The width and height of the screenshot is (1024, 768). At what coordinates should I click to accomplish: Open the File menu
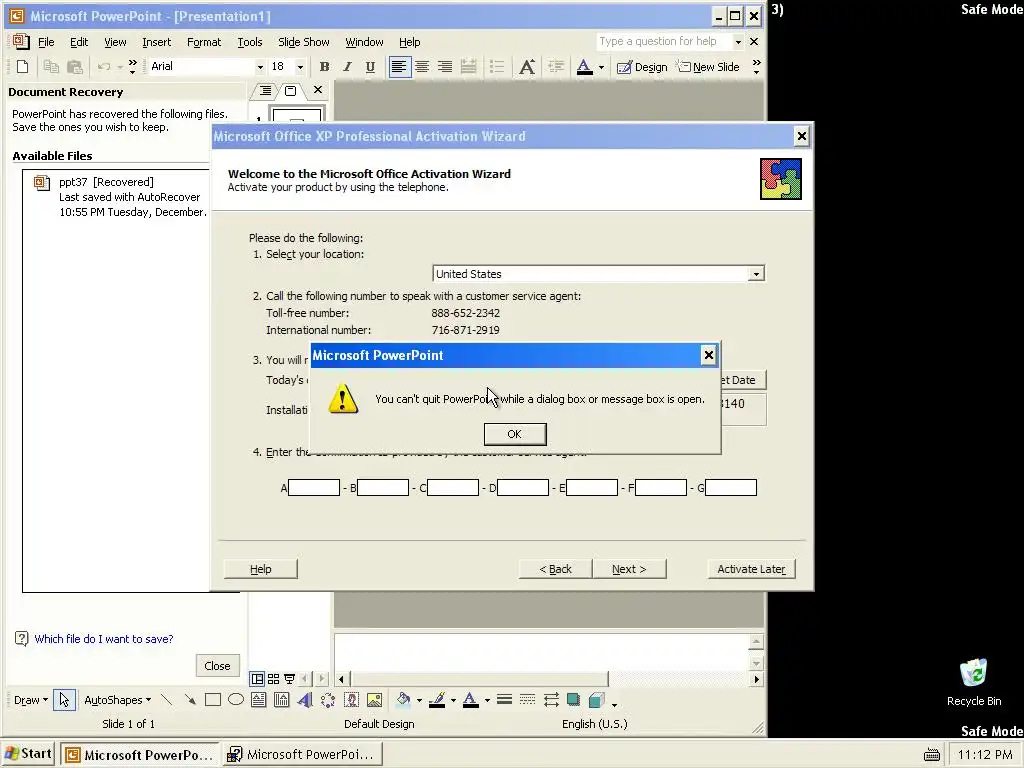46,42
